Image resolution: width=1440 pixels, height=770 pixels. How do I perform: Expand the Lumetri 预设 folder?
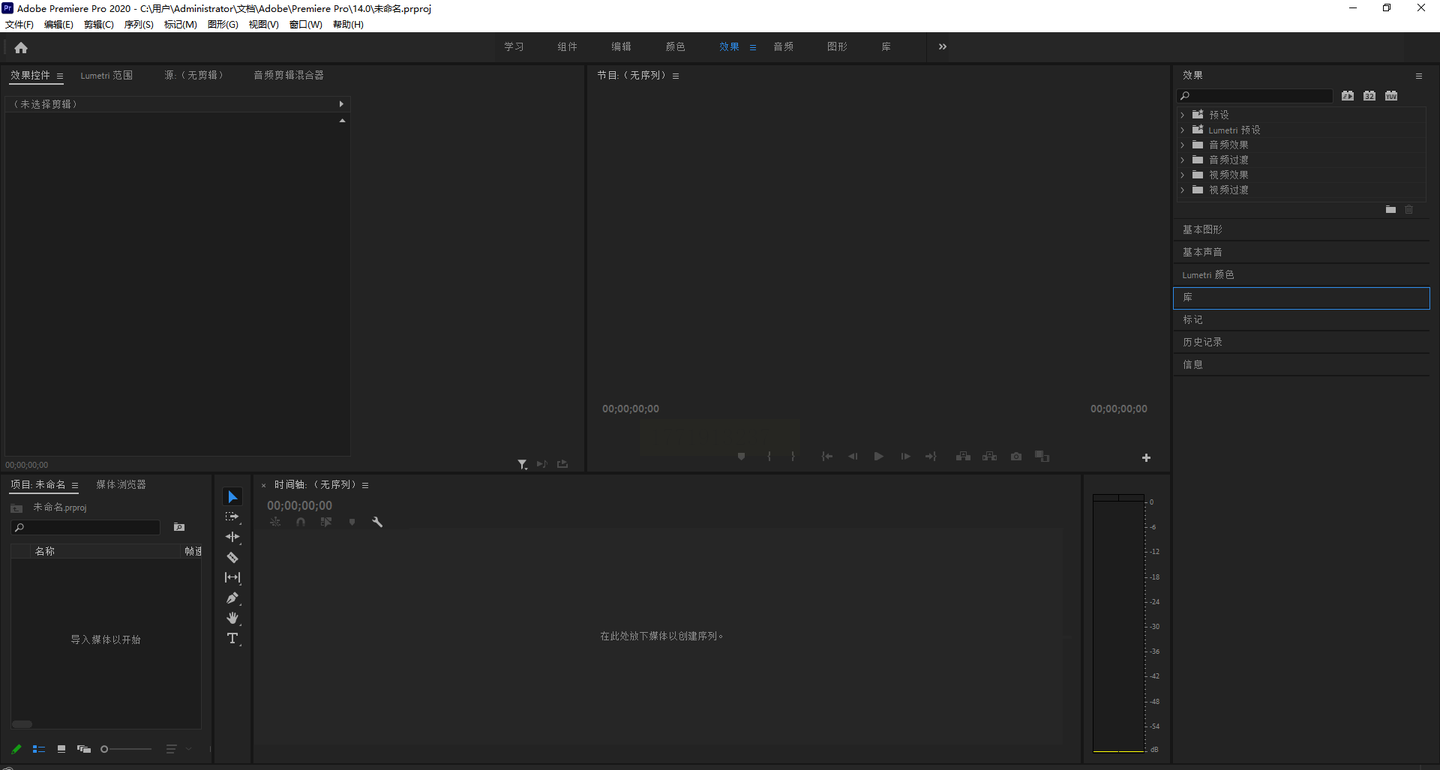(x=1183, y=130)
